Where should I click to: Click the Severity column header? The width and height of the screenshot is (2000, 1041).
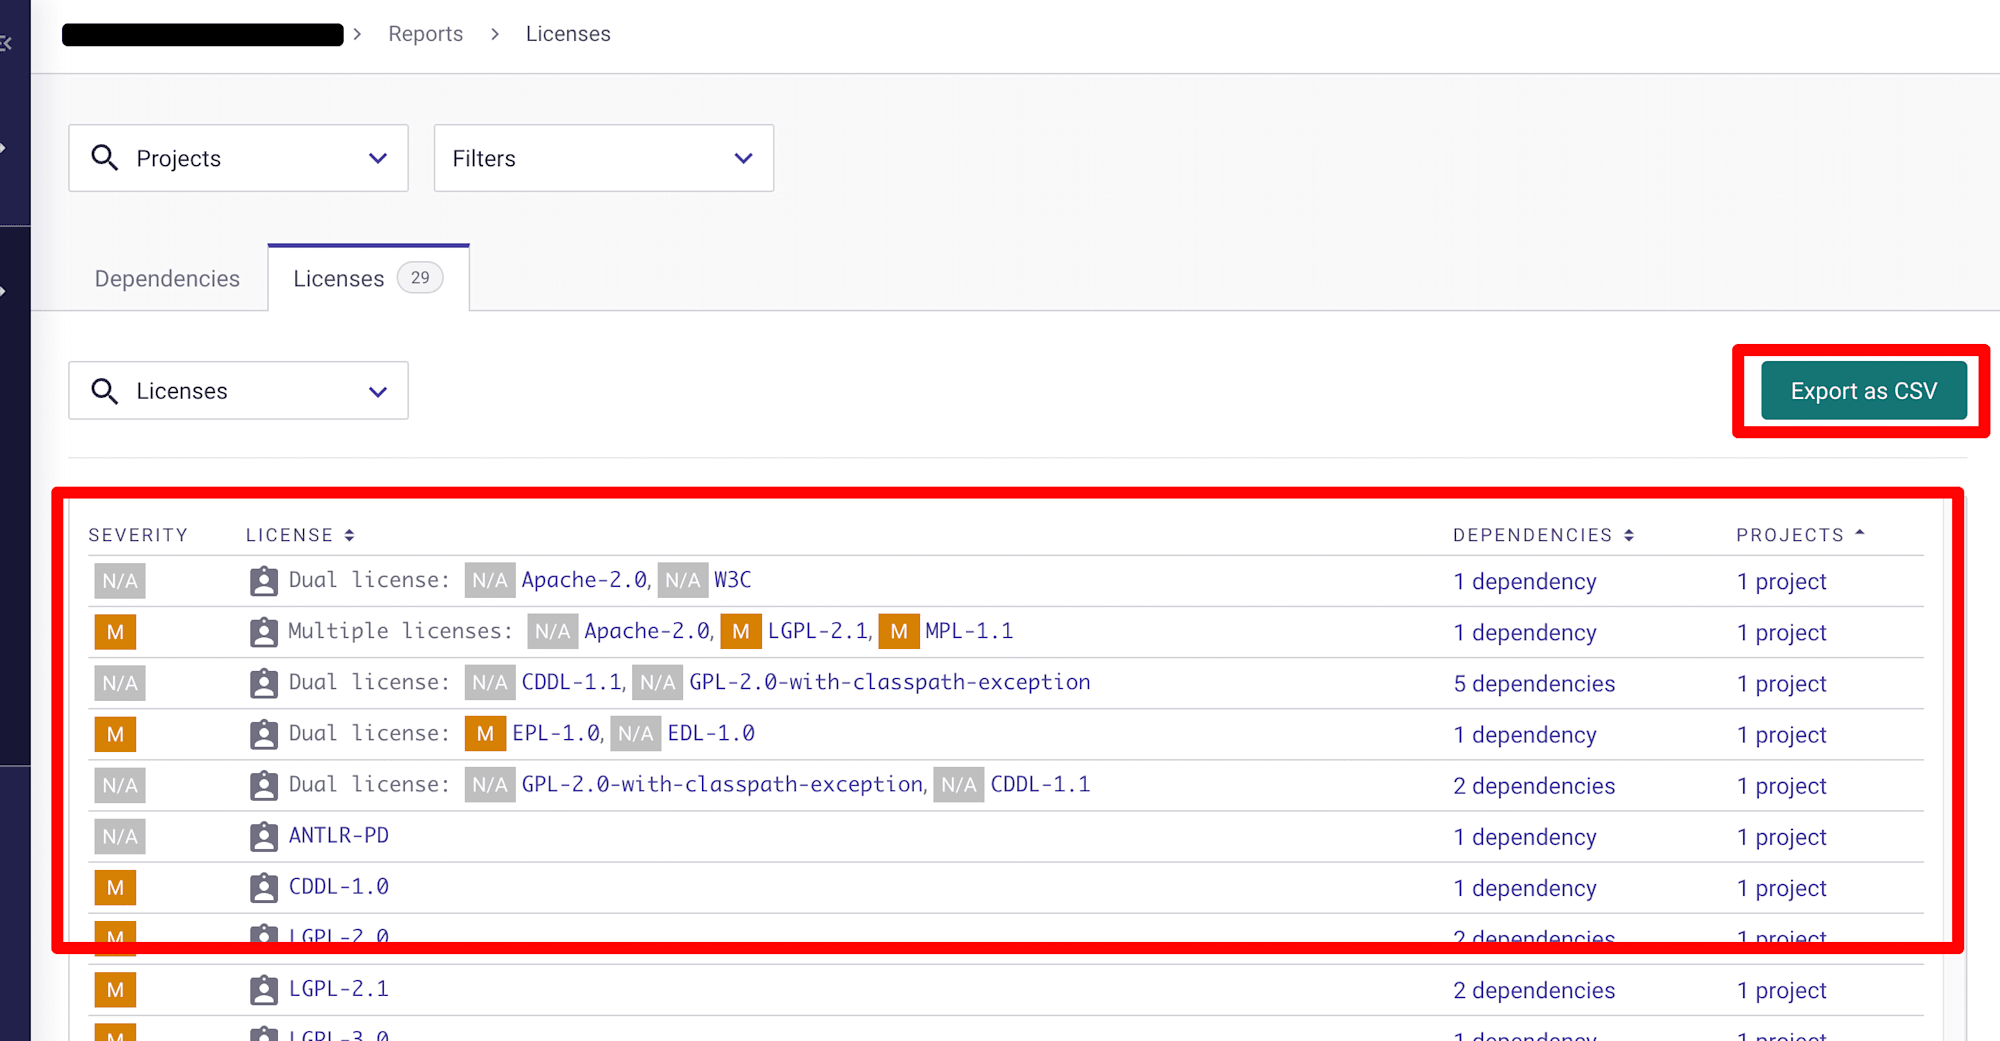click(x=138, y=535)
